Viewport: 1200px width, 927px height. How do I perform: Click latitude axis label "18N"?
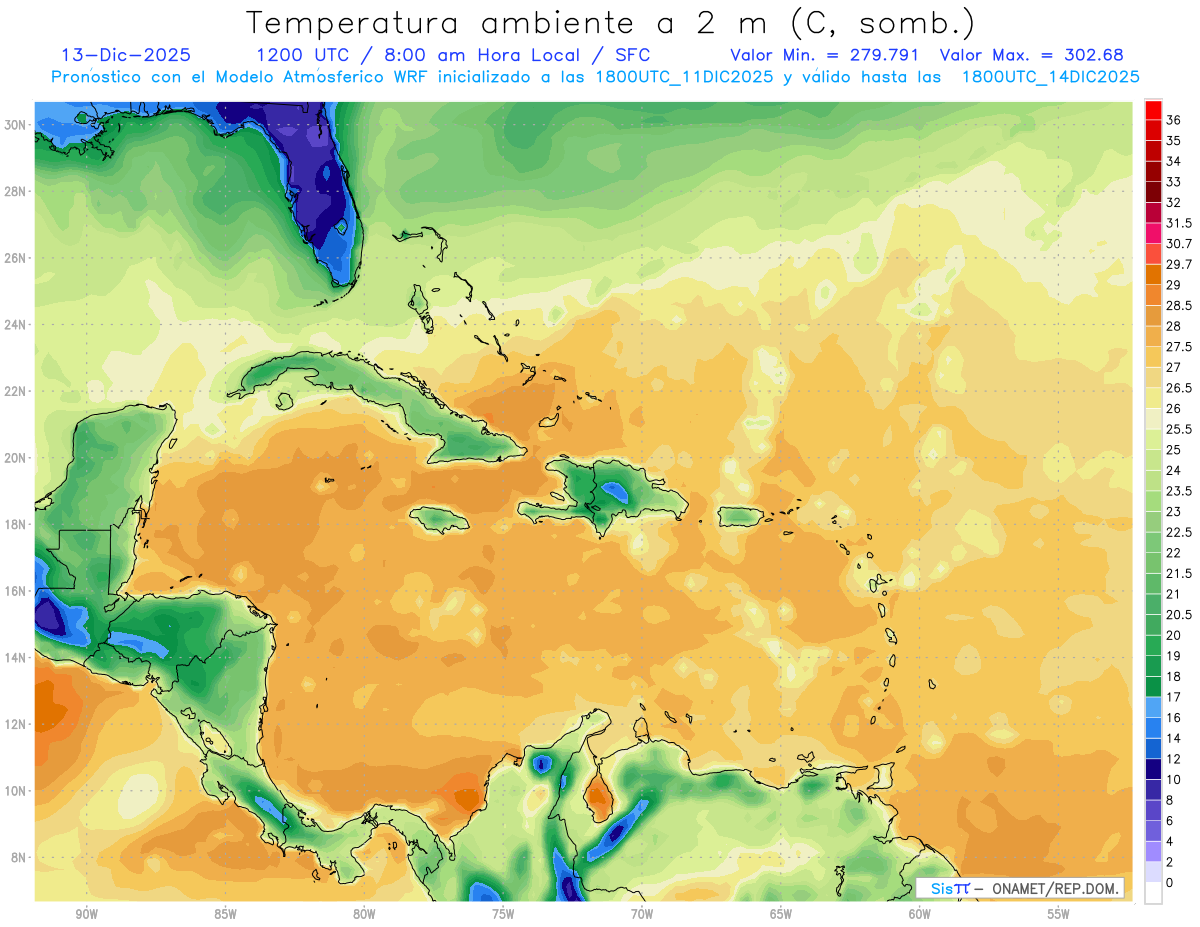[16, 524]
